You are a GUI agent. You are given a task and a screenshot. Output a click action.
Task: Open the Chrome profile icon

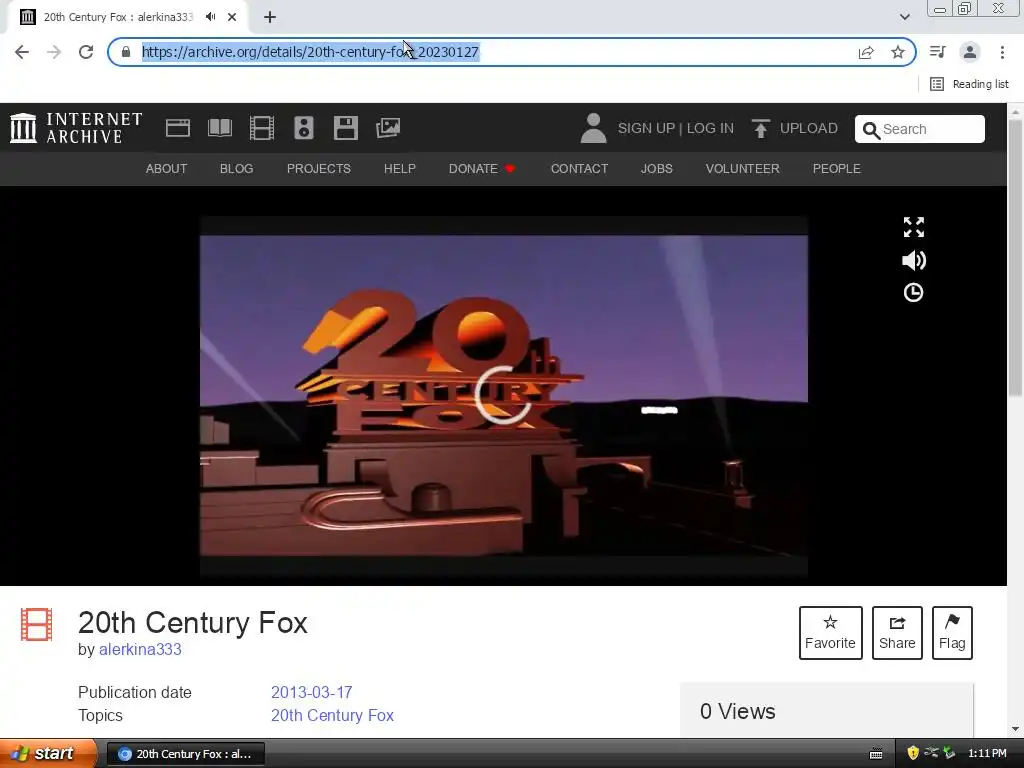click(970, 52)
